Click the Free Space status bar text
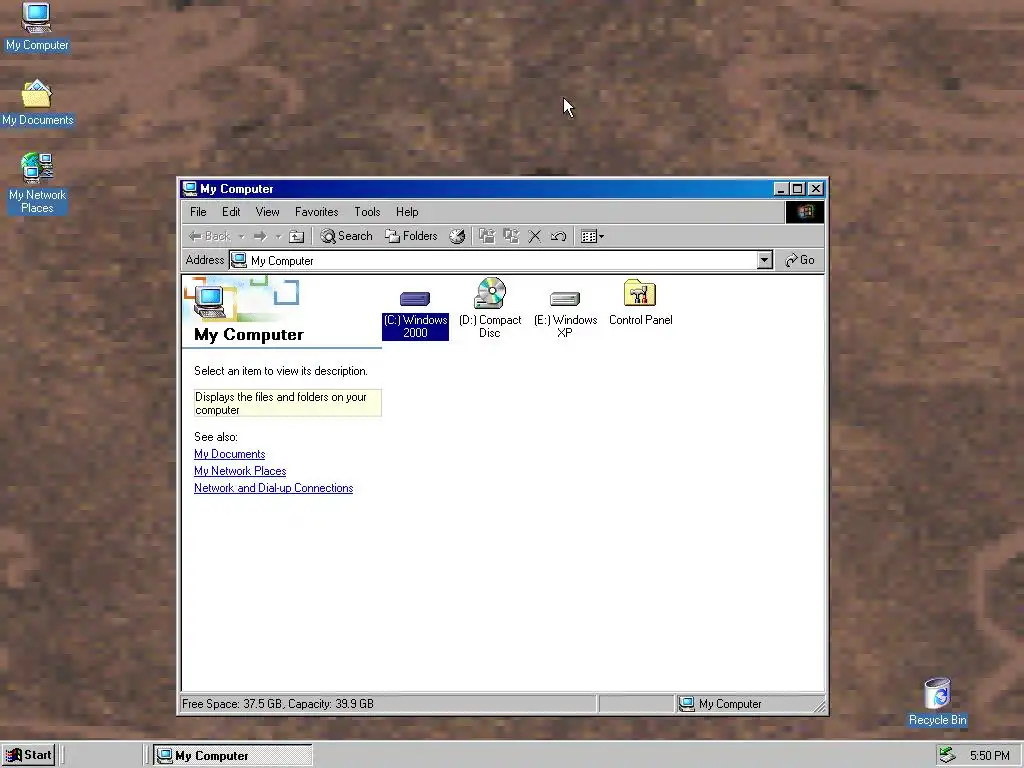Viewport: 1024px width, 768px height. (278, 704)
